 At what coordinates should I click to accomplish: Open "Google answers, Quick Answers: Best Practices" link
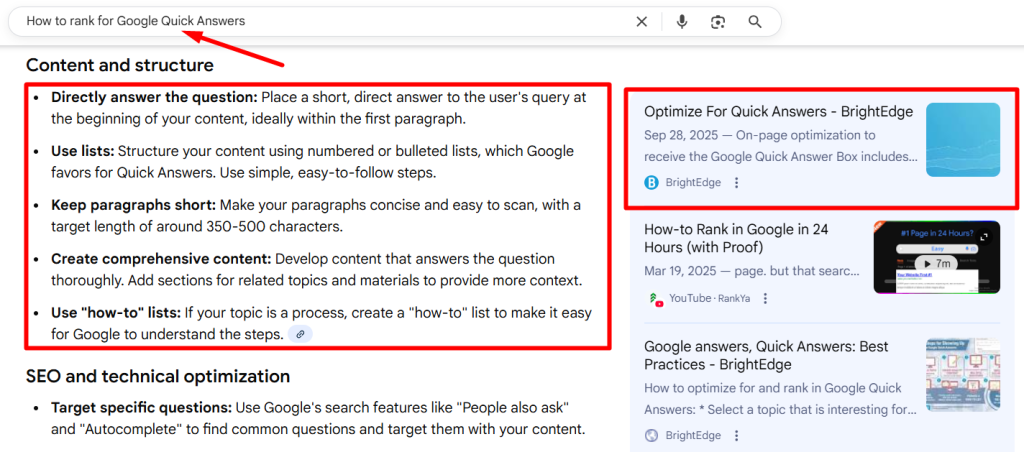pyautogui.click(x=766, y=356)
